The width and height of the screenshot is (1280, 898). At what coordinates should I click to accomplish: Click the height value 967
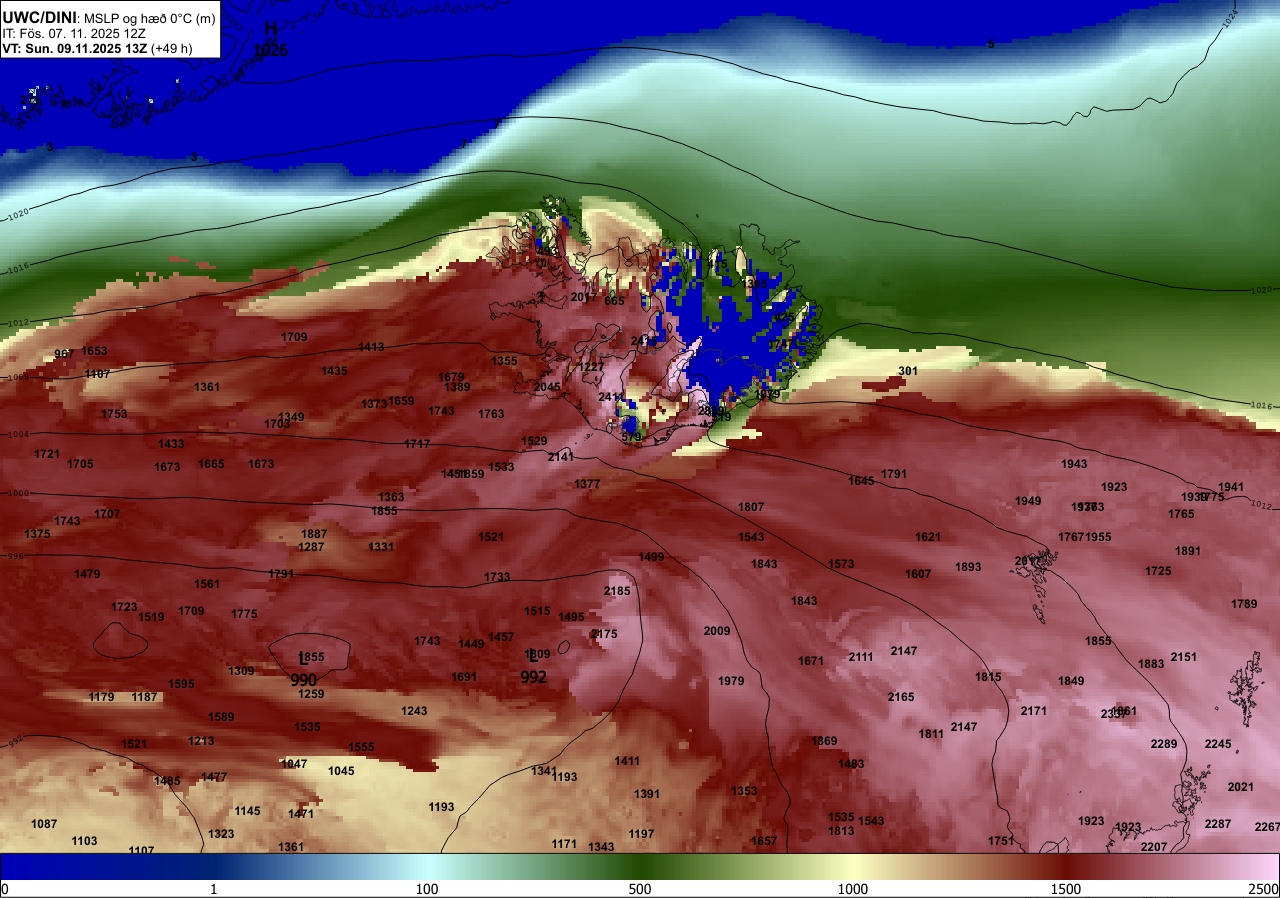[64, 354]
